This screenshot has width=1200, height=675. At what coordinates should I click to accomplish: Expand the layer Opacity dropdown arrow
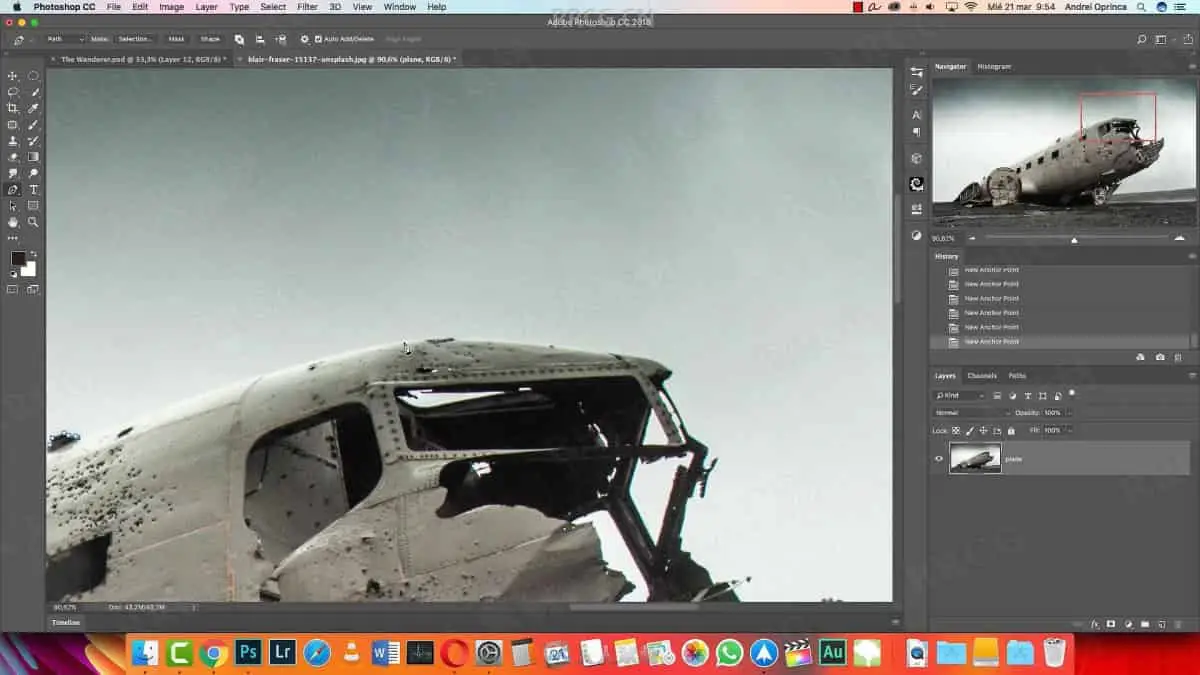pyautogui.click(x=1069, y=413)
